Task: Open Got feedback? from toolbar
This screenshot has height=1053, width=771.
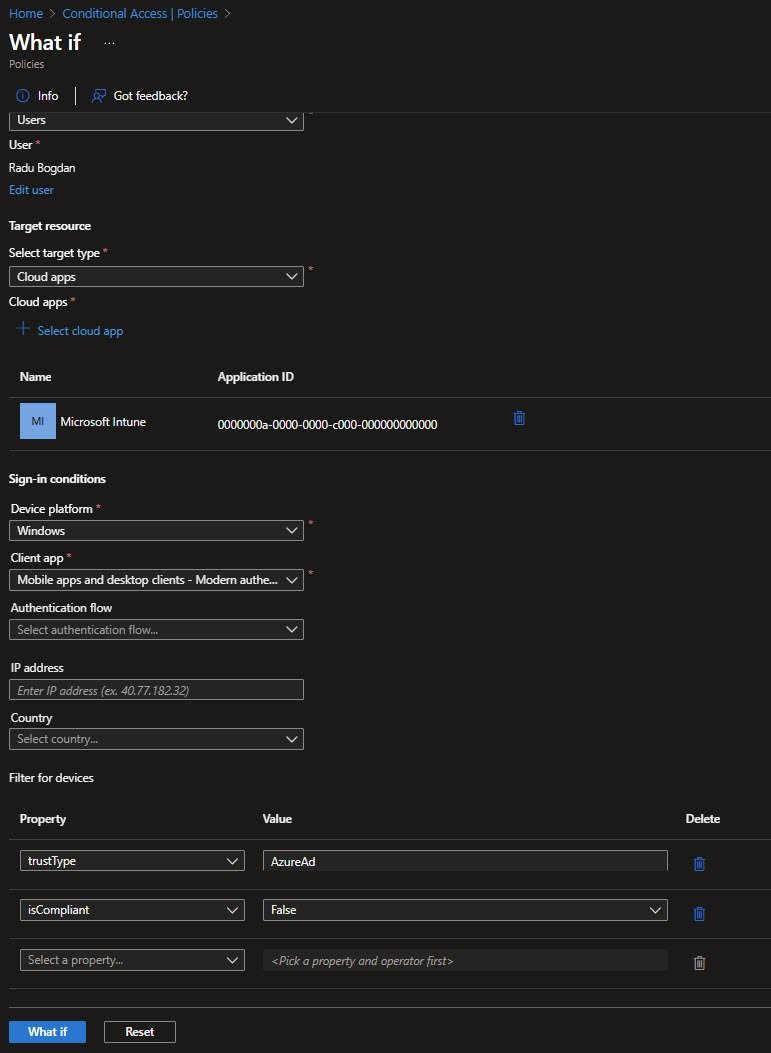Action: click(x=140, y=96)
